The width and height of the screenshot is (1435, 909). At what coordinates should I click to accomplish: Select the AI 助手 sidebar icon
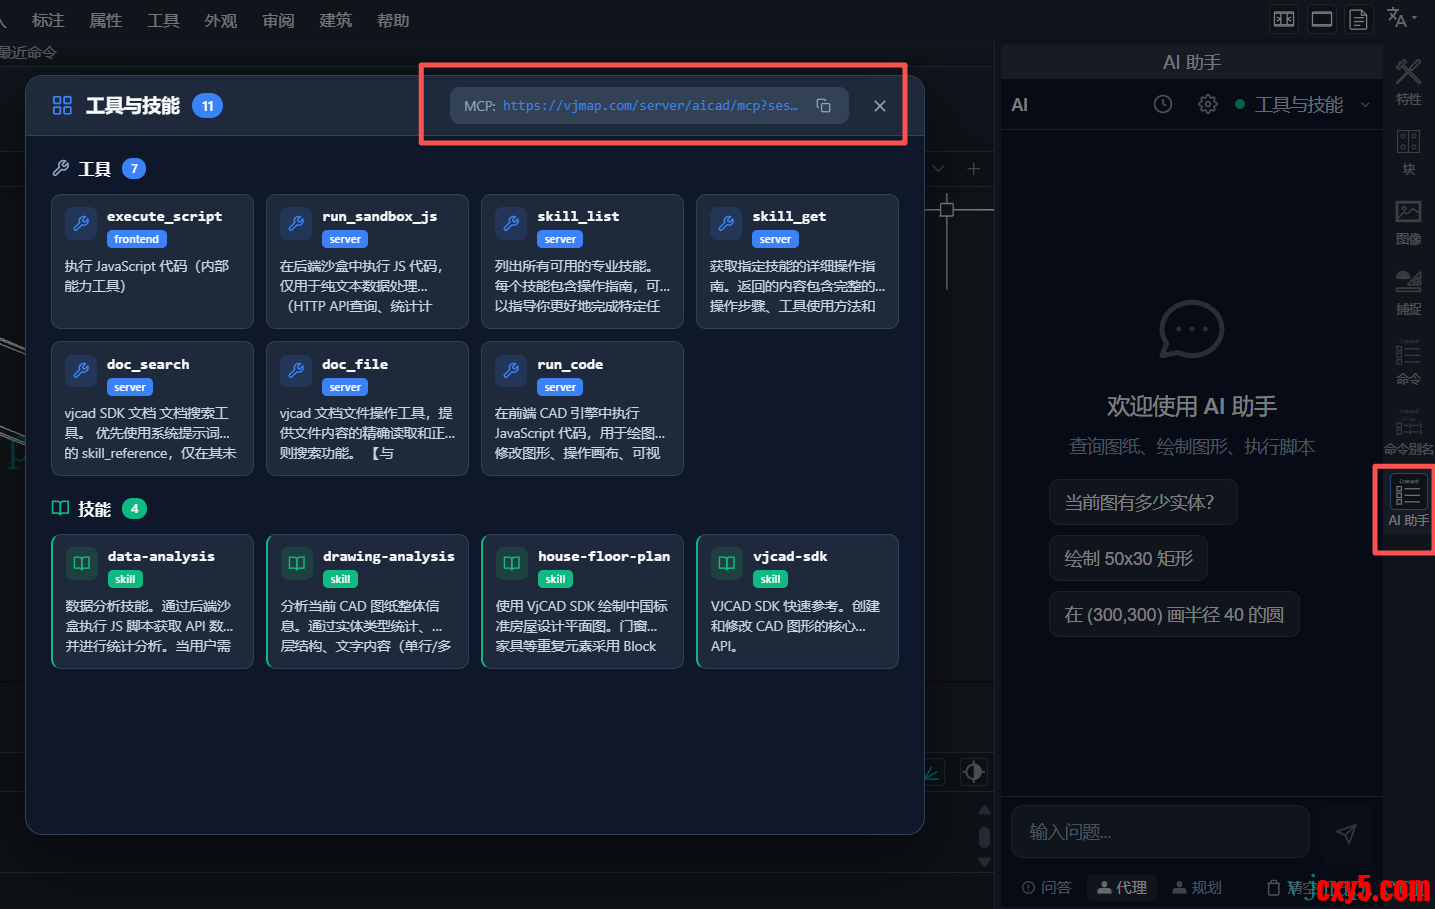tap(1408, 501)
